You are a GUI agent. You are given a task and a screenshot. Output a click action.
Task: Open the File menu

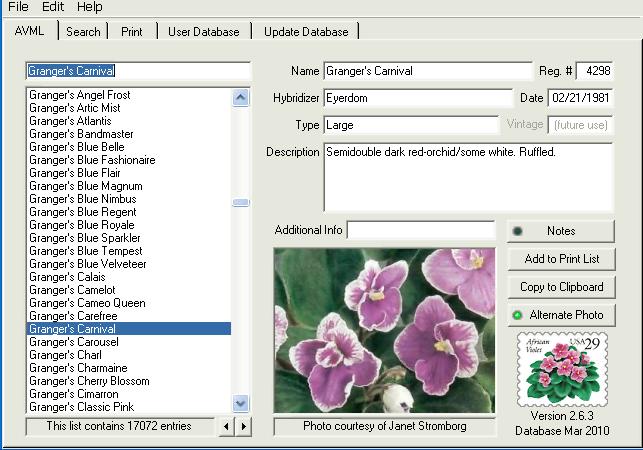[18, 7]
